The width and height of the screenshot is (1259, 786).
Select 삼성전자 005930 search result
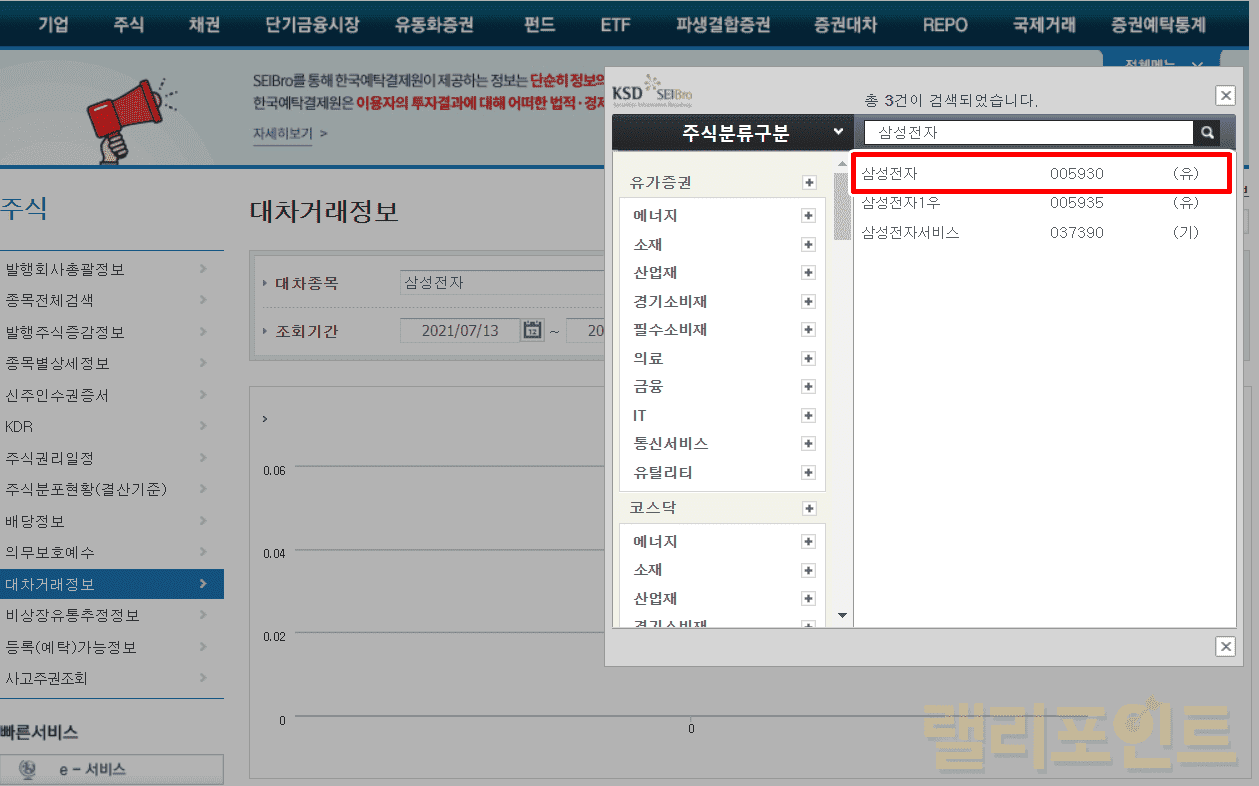click(x=1041, y=174)
